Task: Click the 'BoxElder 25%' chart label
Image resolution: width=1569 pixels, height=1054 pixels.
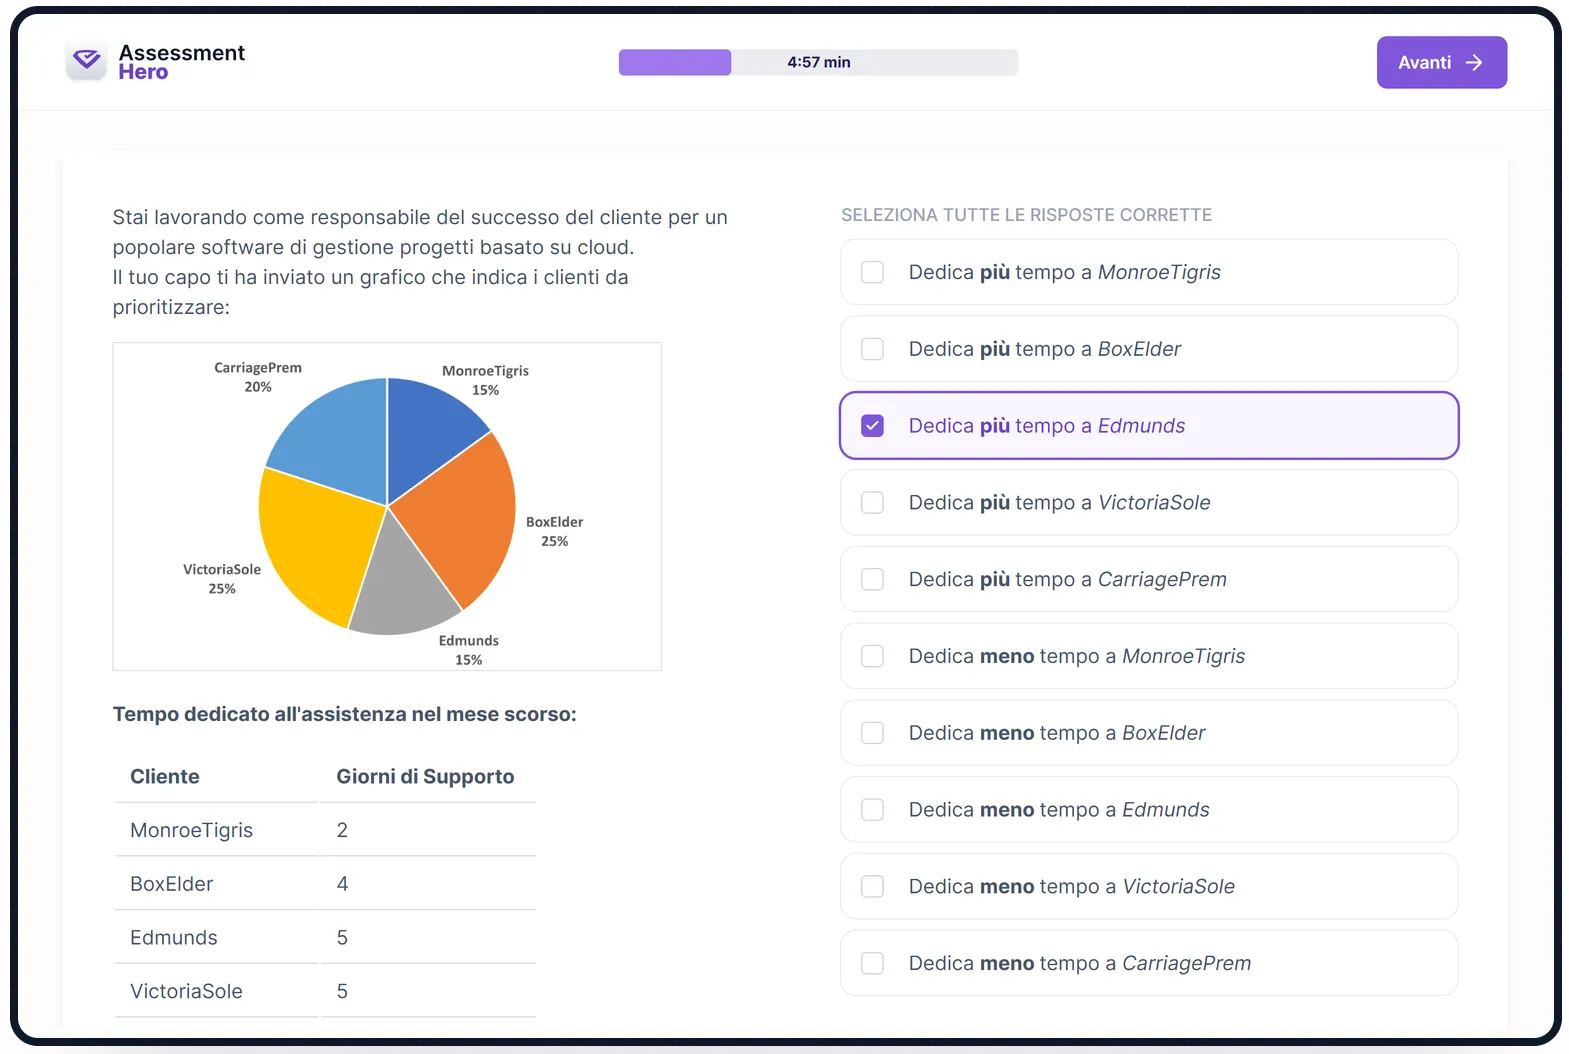Action: [555, 531]
